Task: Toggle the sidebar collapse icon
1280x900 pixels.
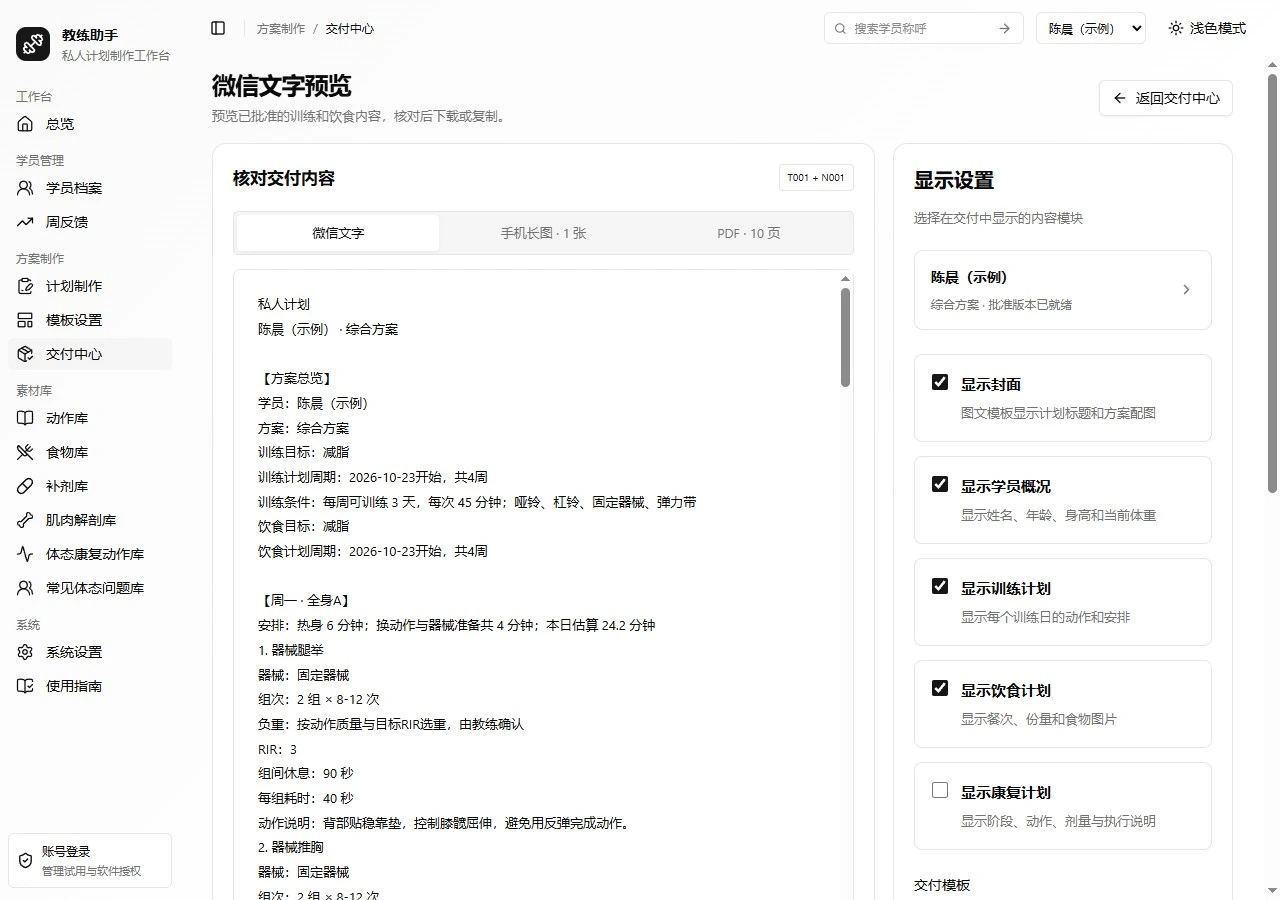Action: [x=218, y=28]
